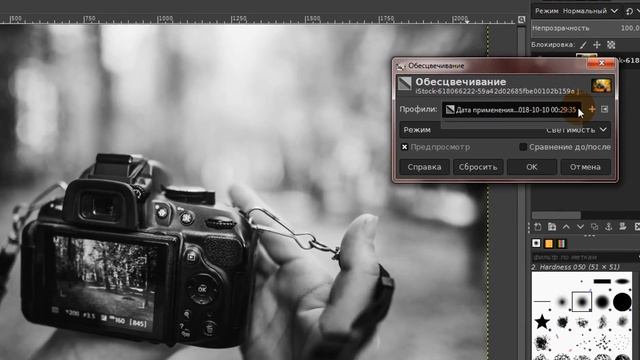Click the canvas vertical scrollbar
The image size is (640, 360).
[x=521, y=192]
